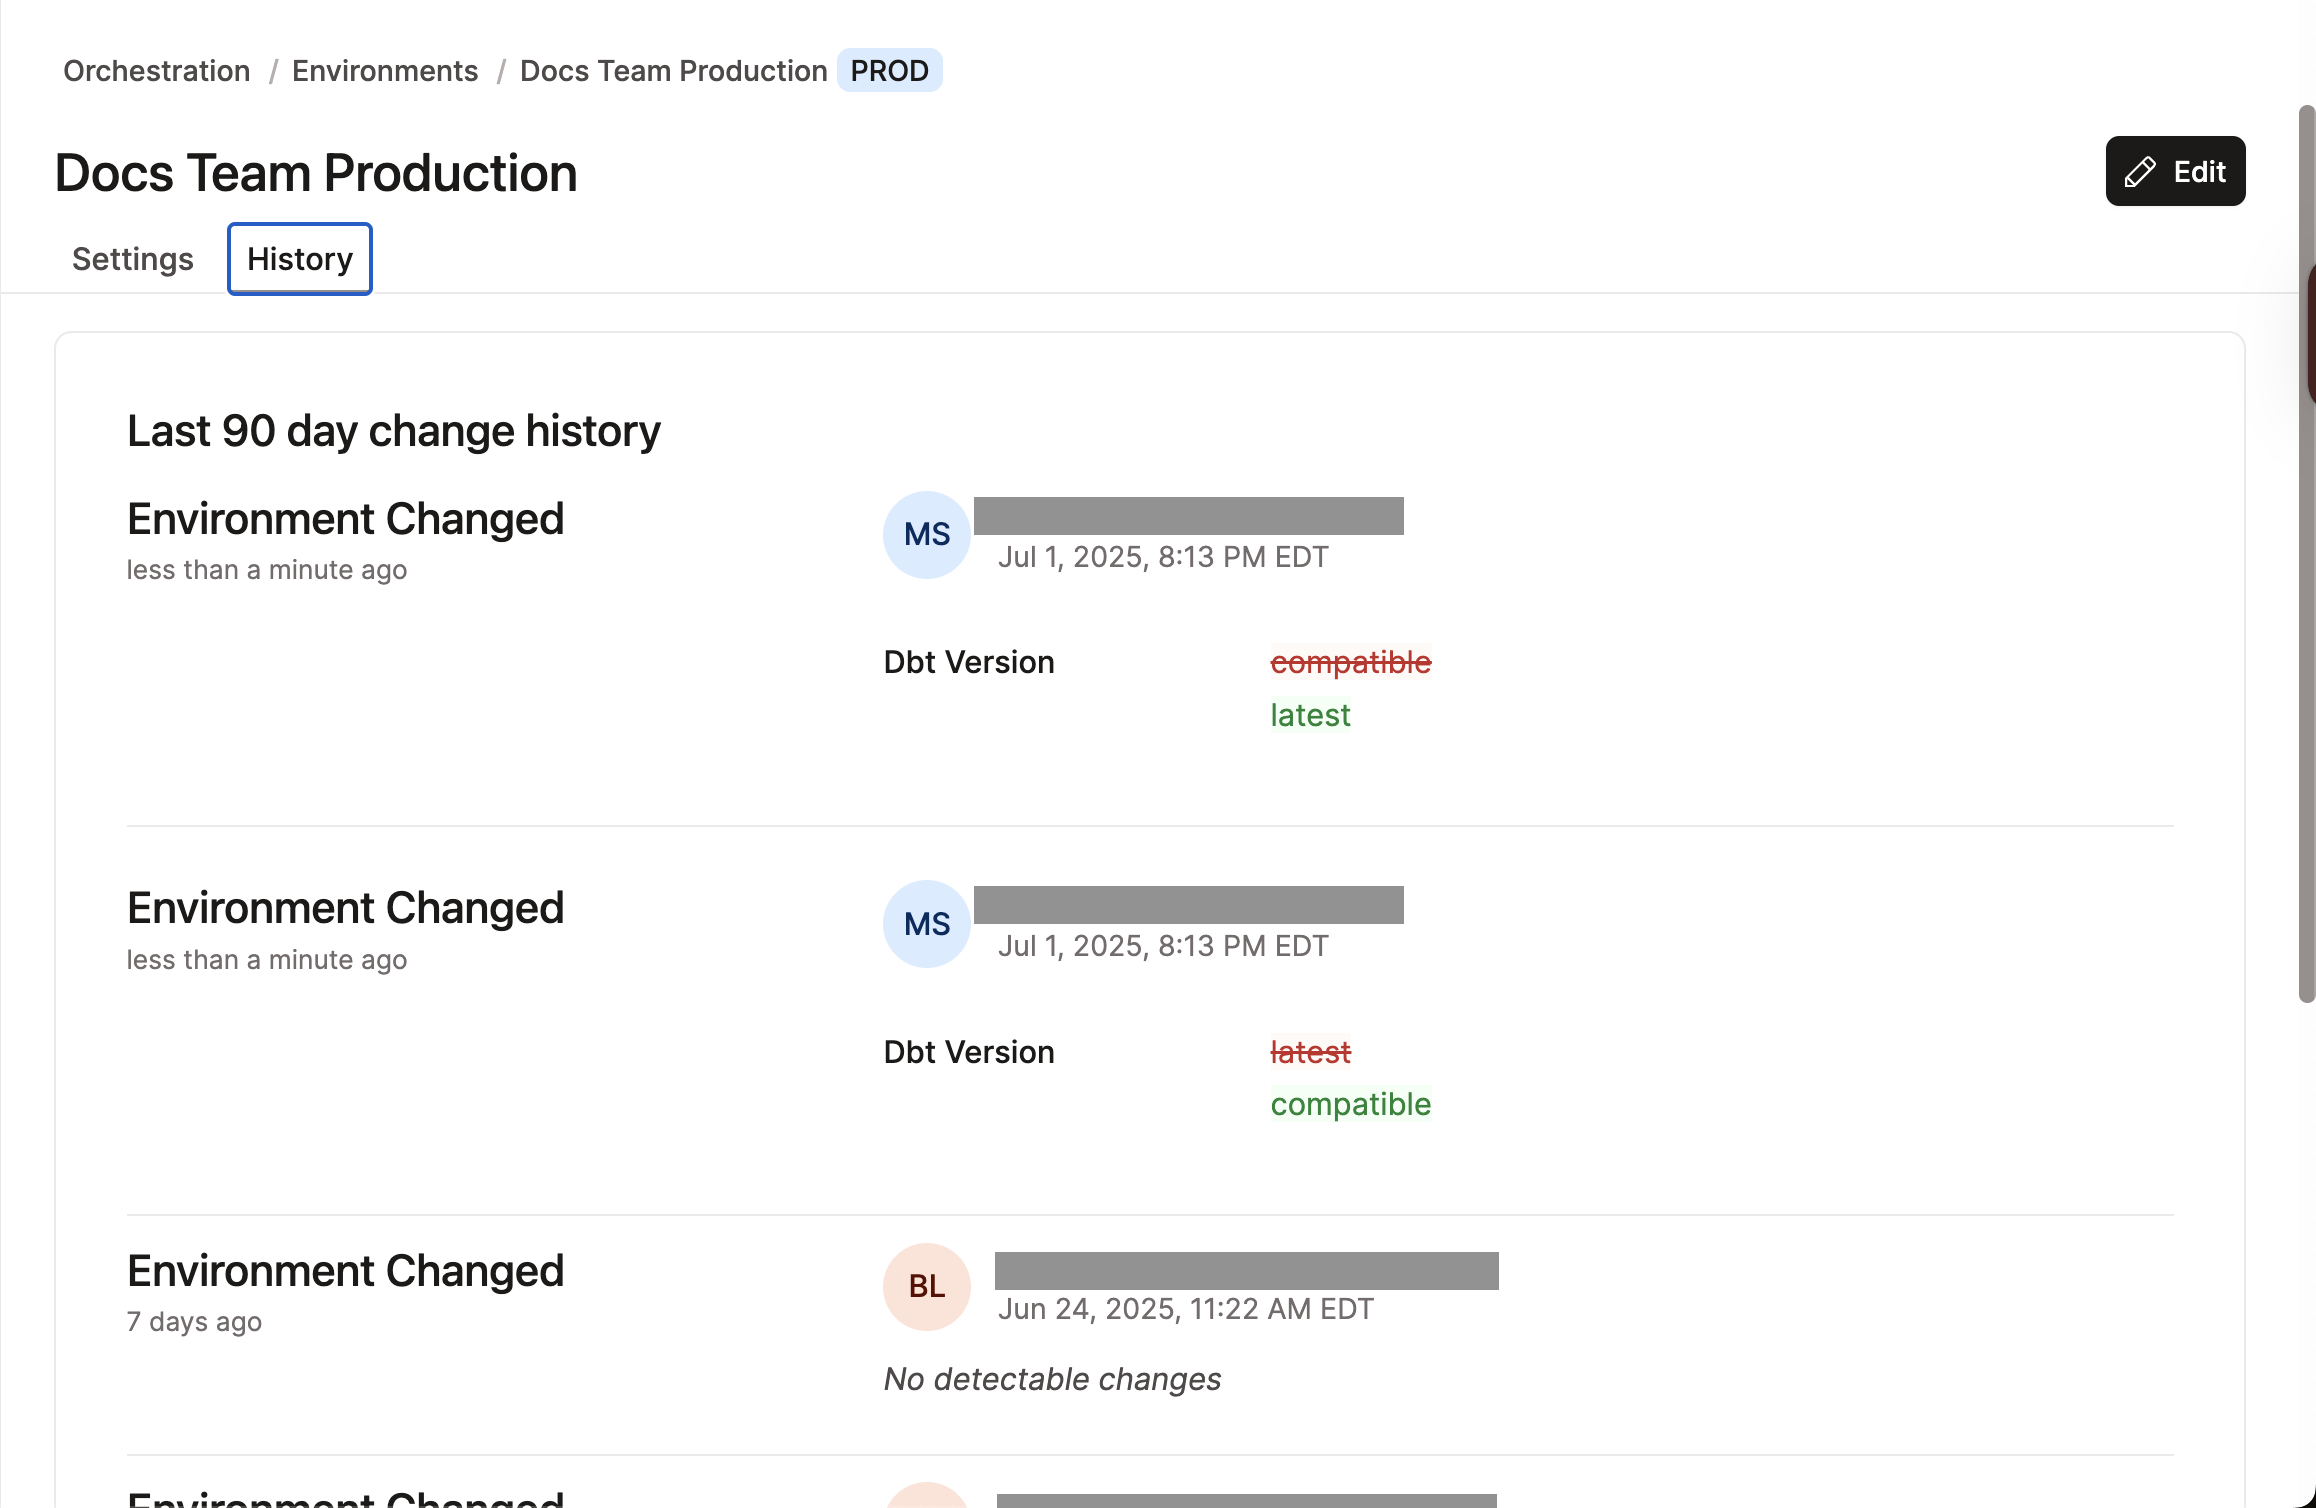2316x1508 pixels.
Task: Click the PROD environment badge
Action: point(889,70)
